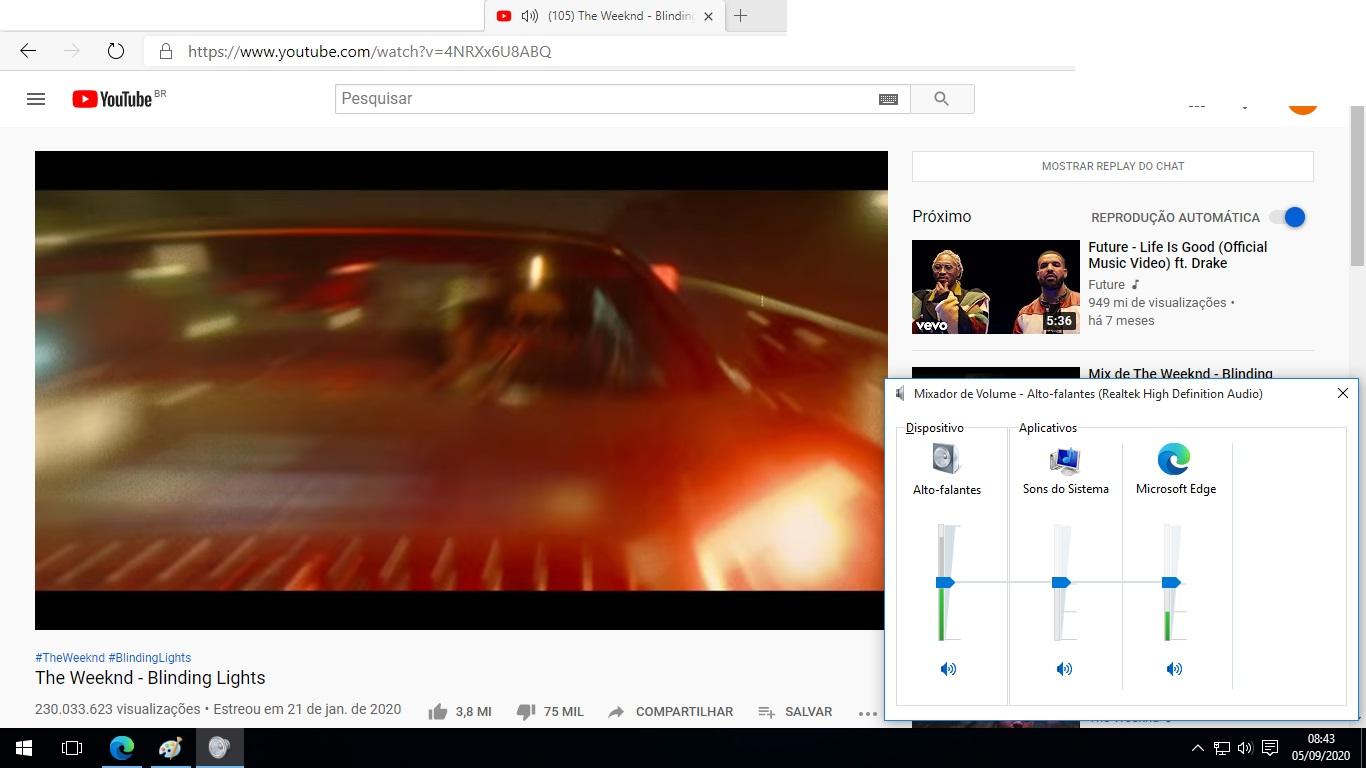The height and width of the screenshot is (768, 1366).
Task: Adjust the Sons do Sistema volume slider
Action: point(1061,582)
